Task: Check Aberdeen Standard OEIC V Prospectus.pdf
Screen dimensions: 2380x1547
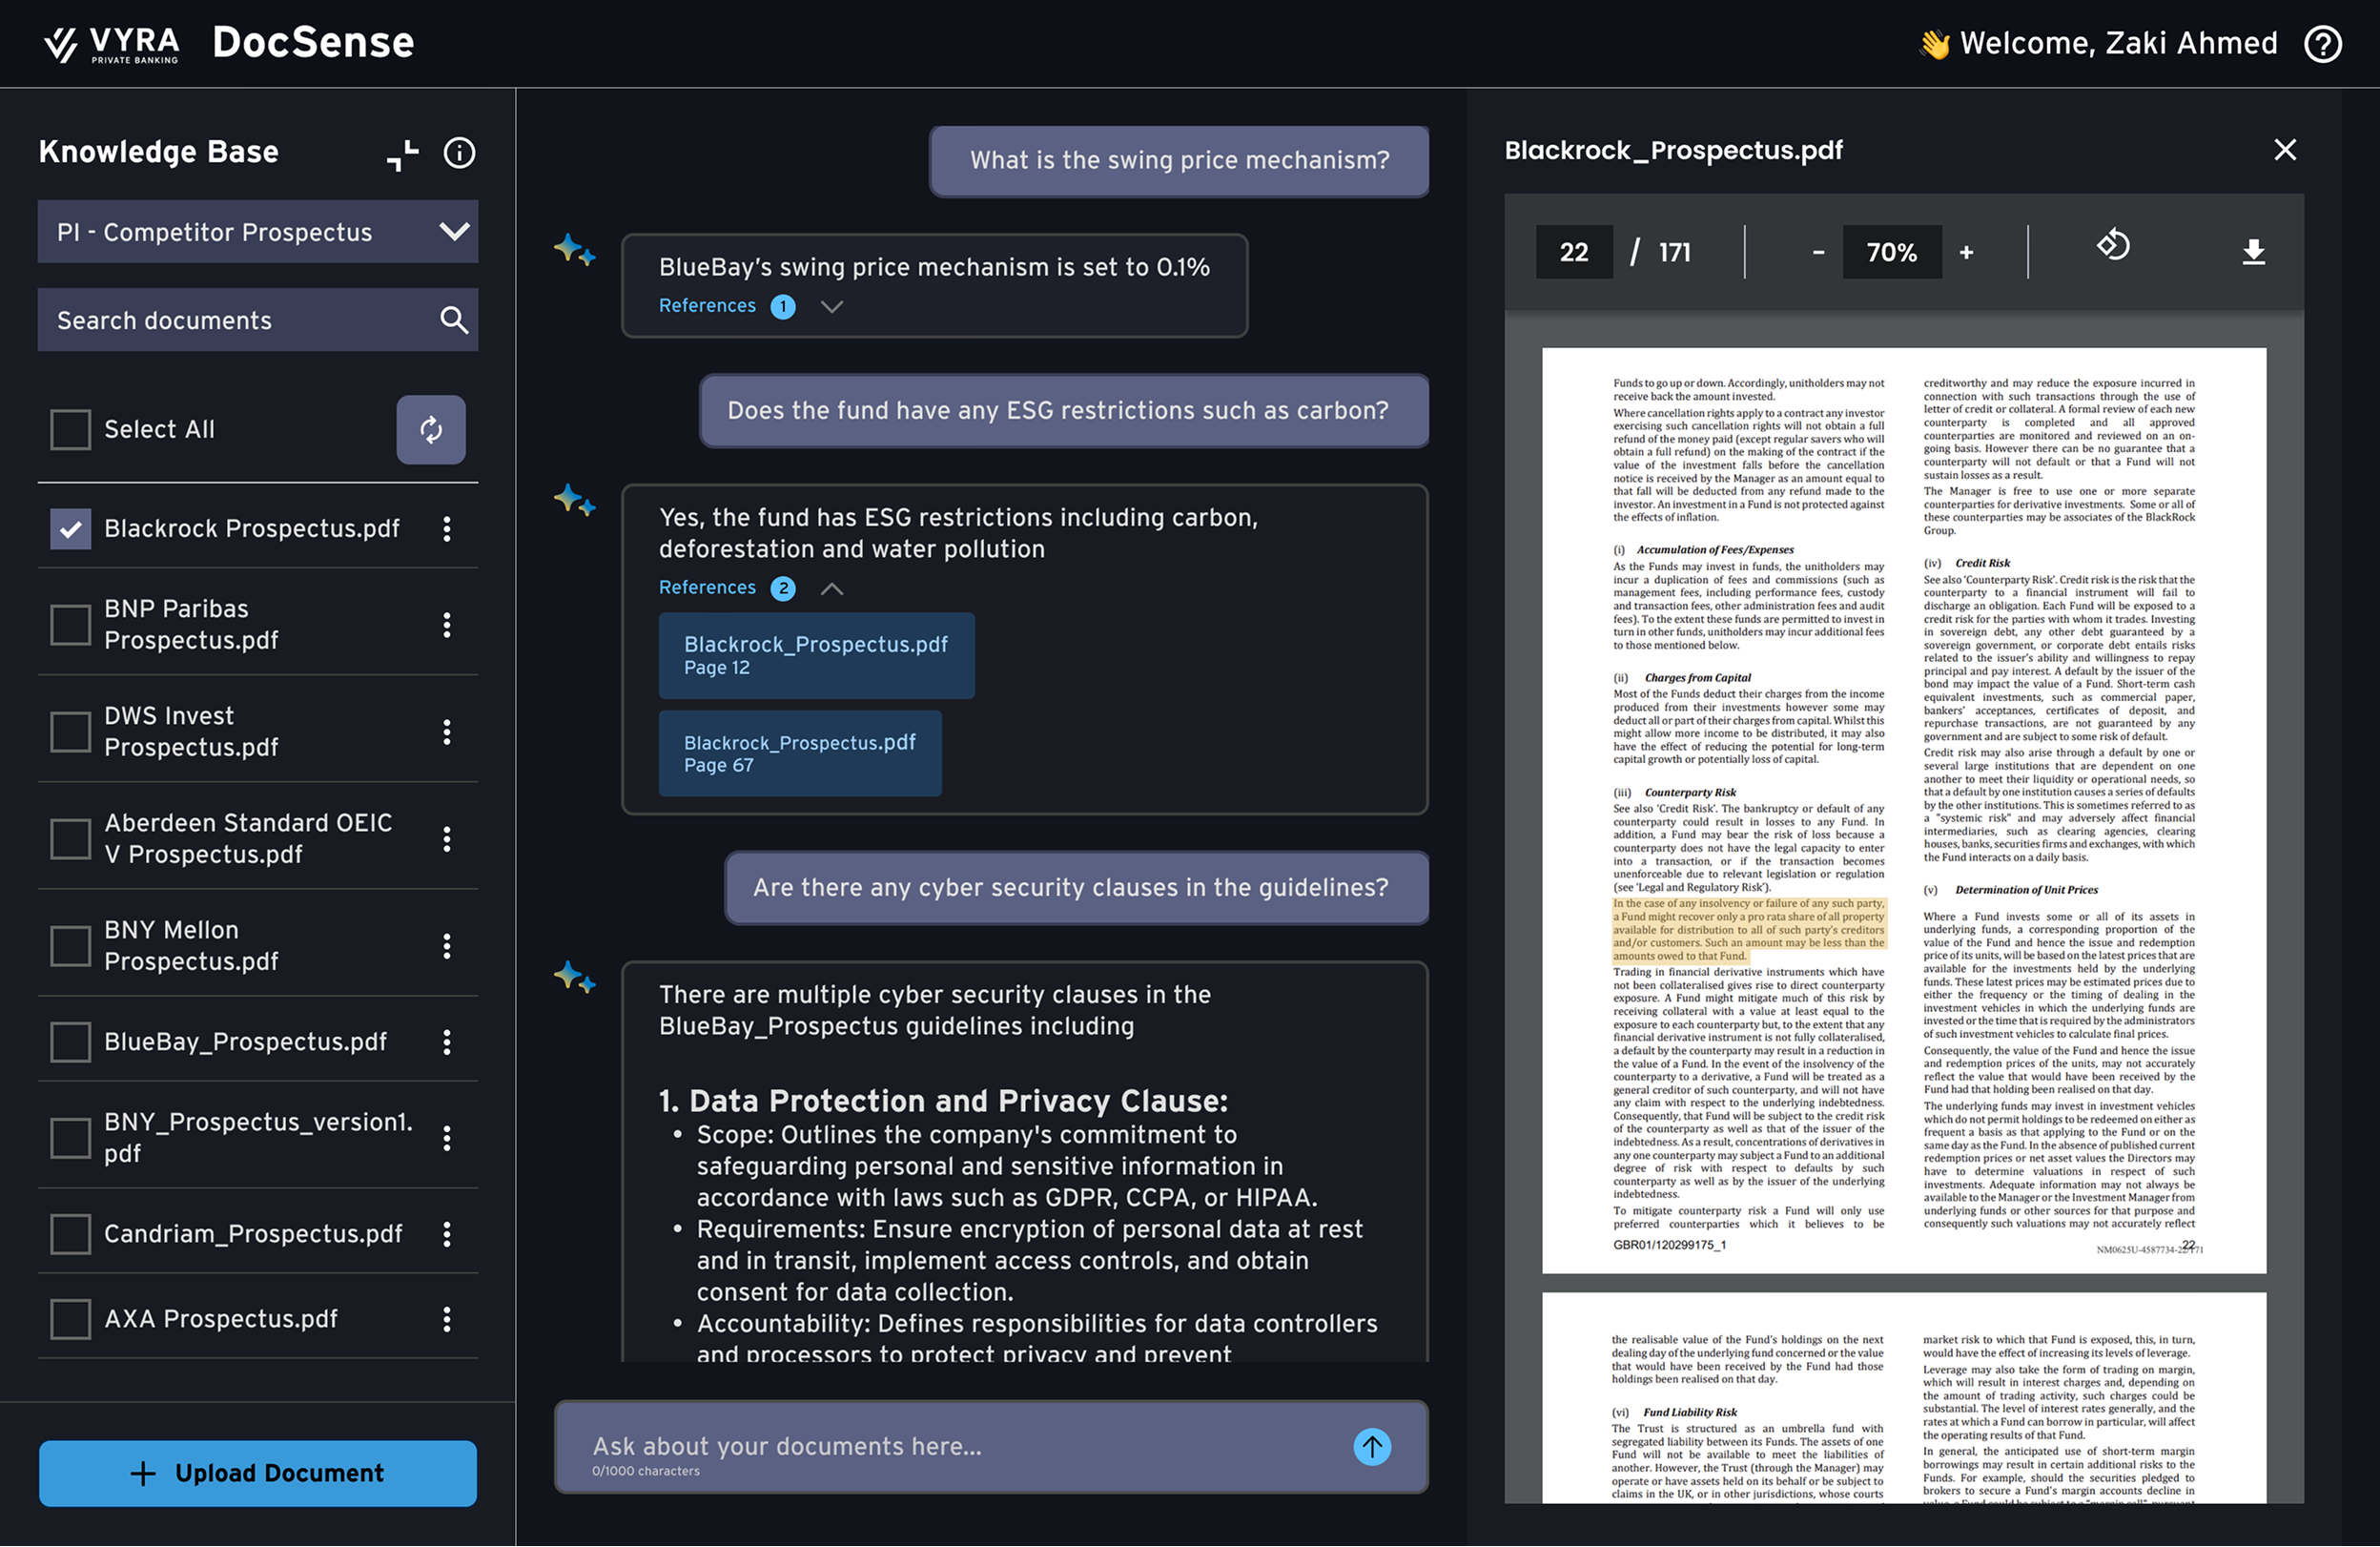Action: (x=71, y=839)
